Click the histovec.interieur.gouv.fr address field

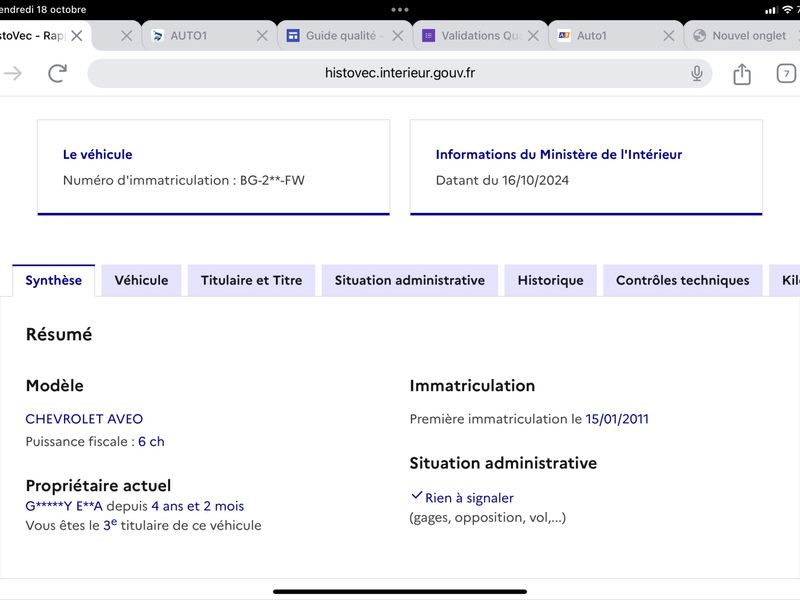coord(399,73)
